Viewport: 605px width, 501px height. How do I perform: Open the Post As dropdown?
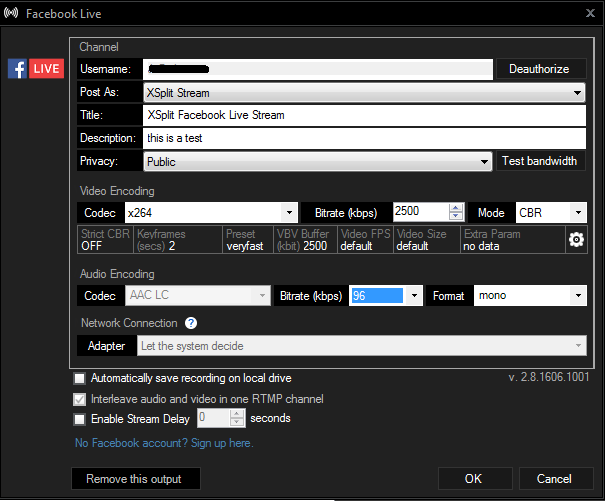[364, 93]
